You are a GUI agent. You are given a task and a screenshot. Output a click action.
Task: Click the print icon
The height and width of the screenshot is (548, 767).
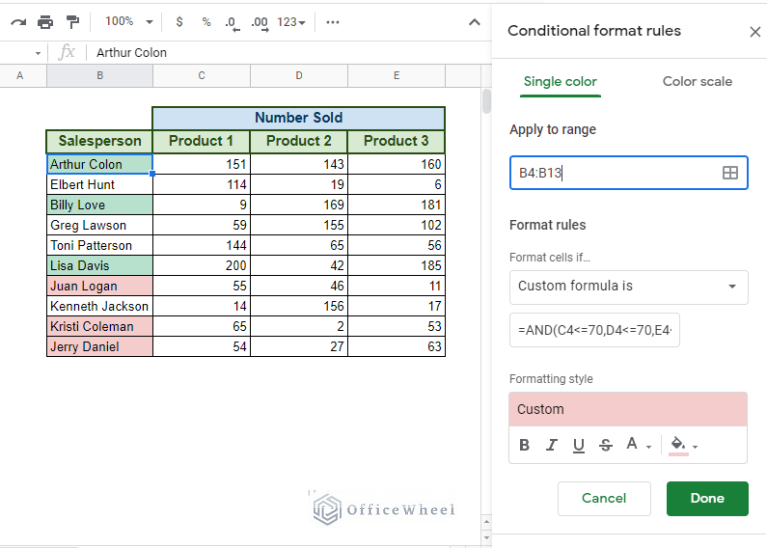click(45, 21)
